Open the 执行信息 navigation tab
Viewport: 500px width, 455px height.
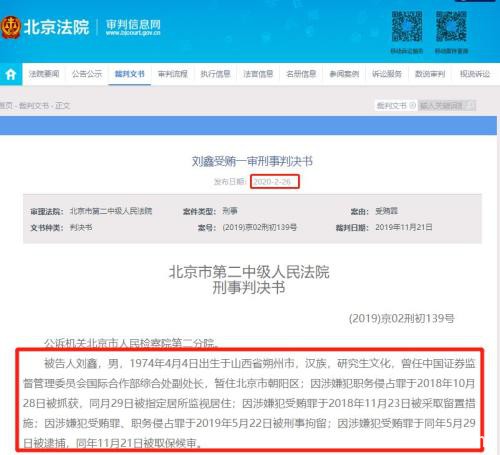215,74
